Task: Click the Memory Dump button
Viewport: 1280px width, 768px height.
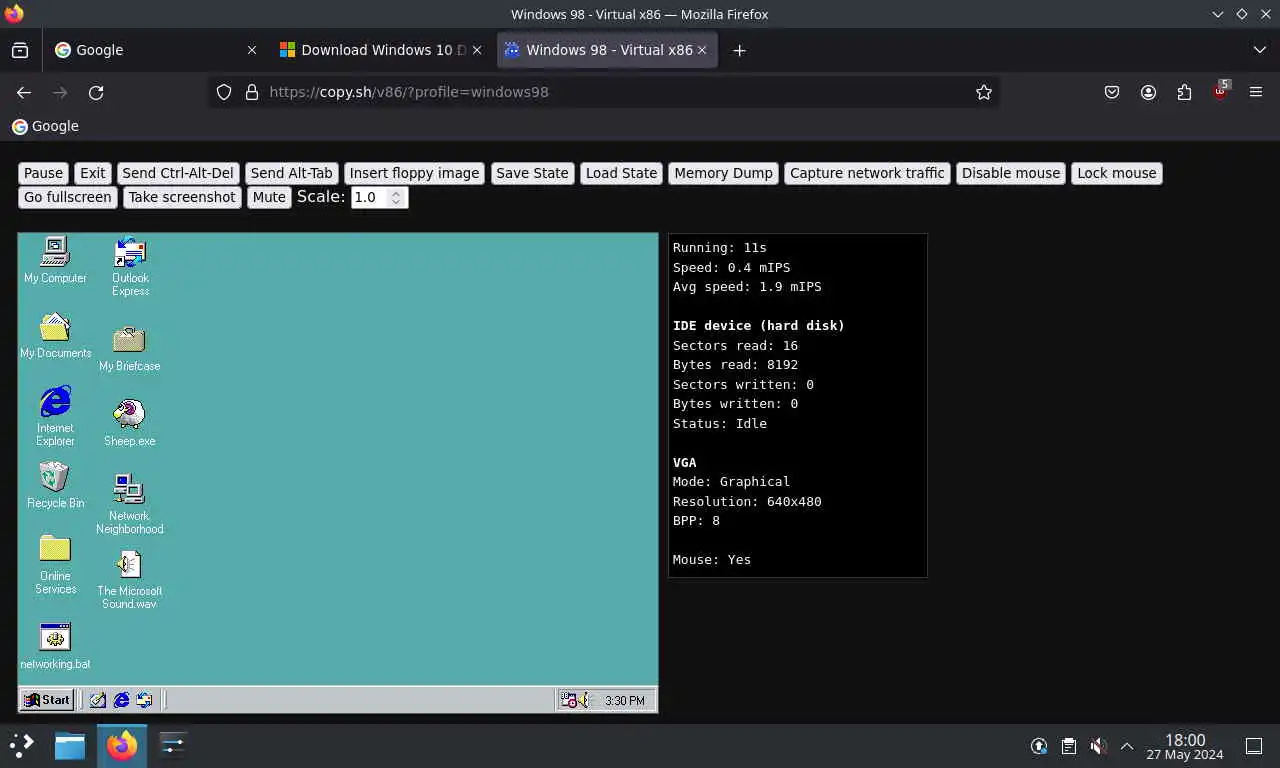Action: click(723, 173)
